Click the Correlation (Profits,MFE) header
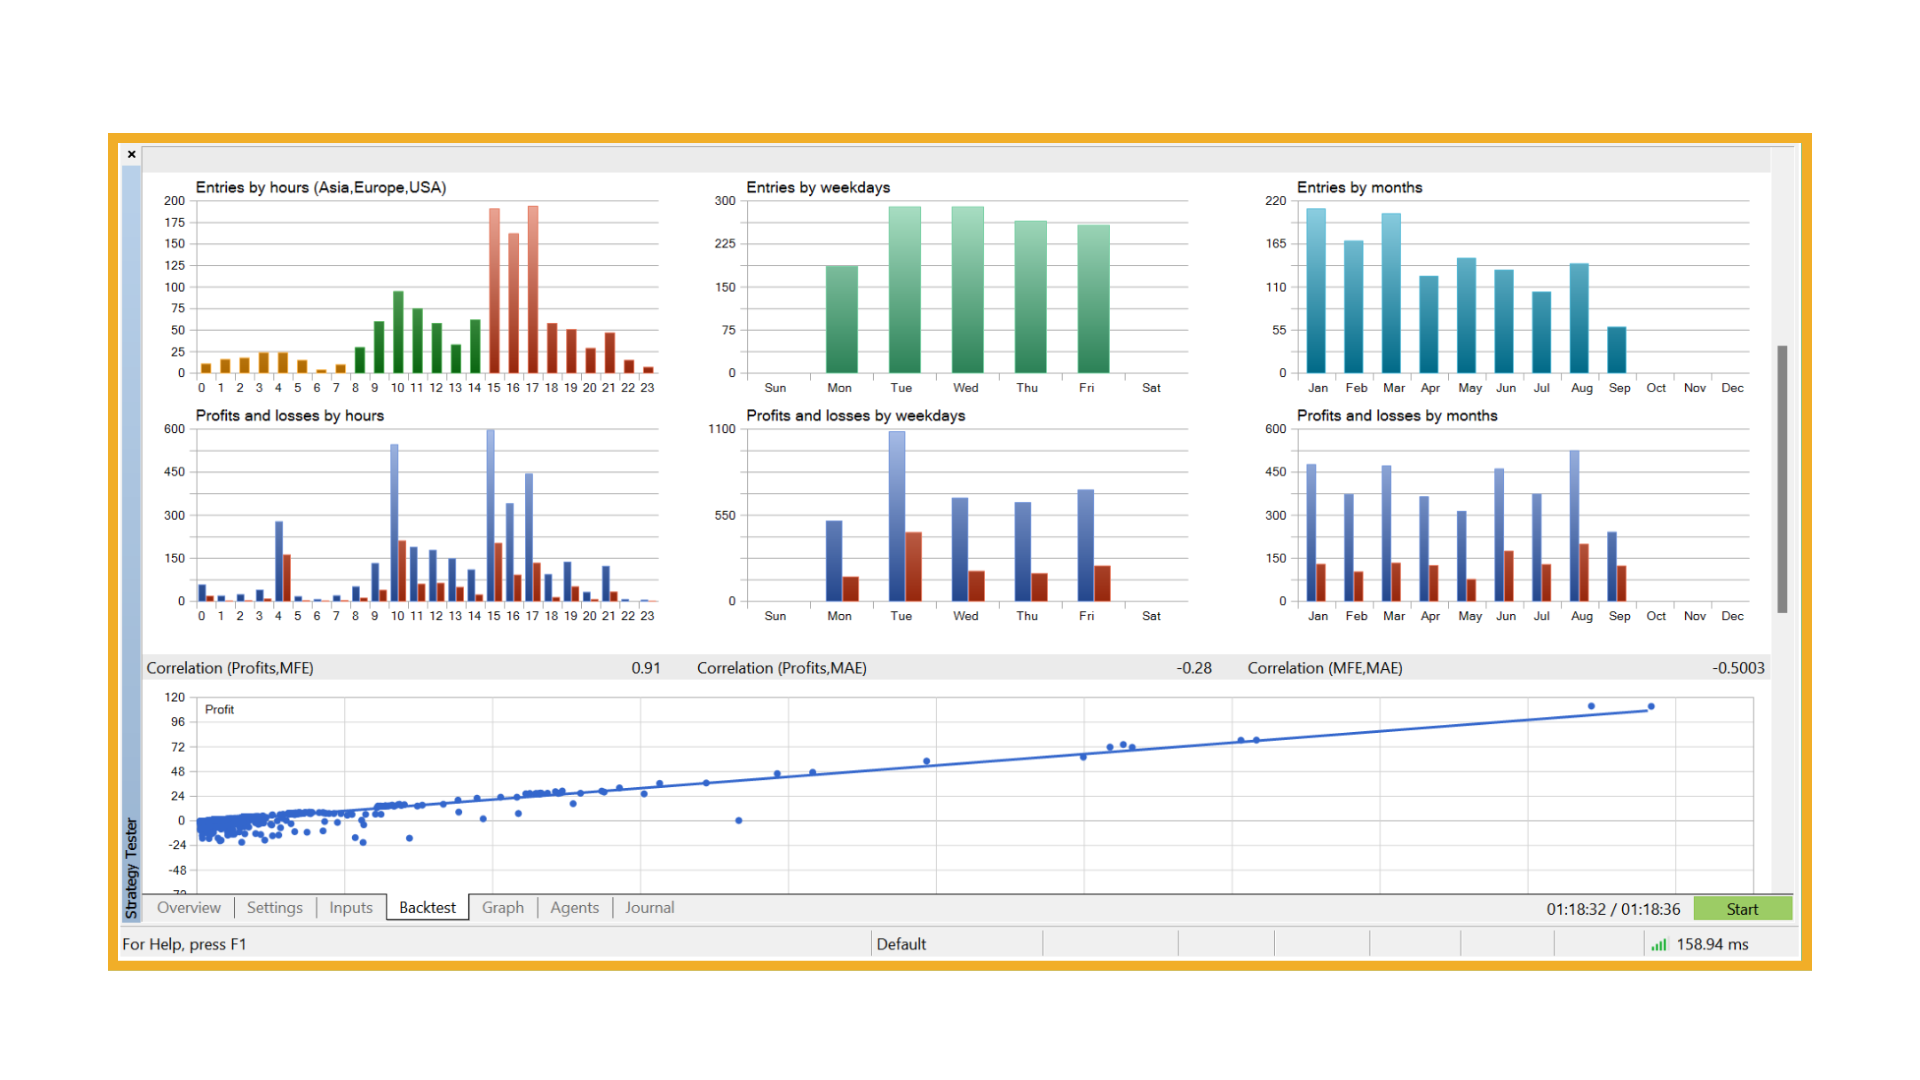The image size is (1920, 1080). tap(230, 668)
